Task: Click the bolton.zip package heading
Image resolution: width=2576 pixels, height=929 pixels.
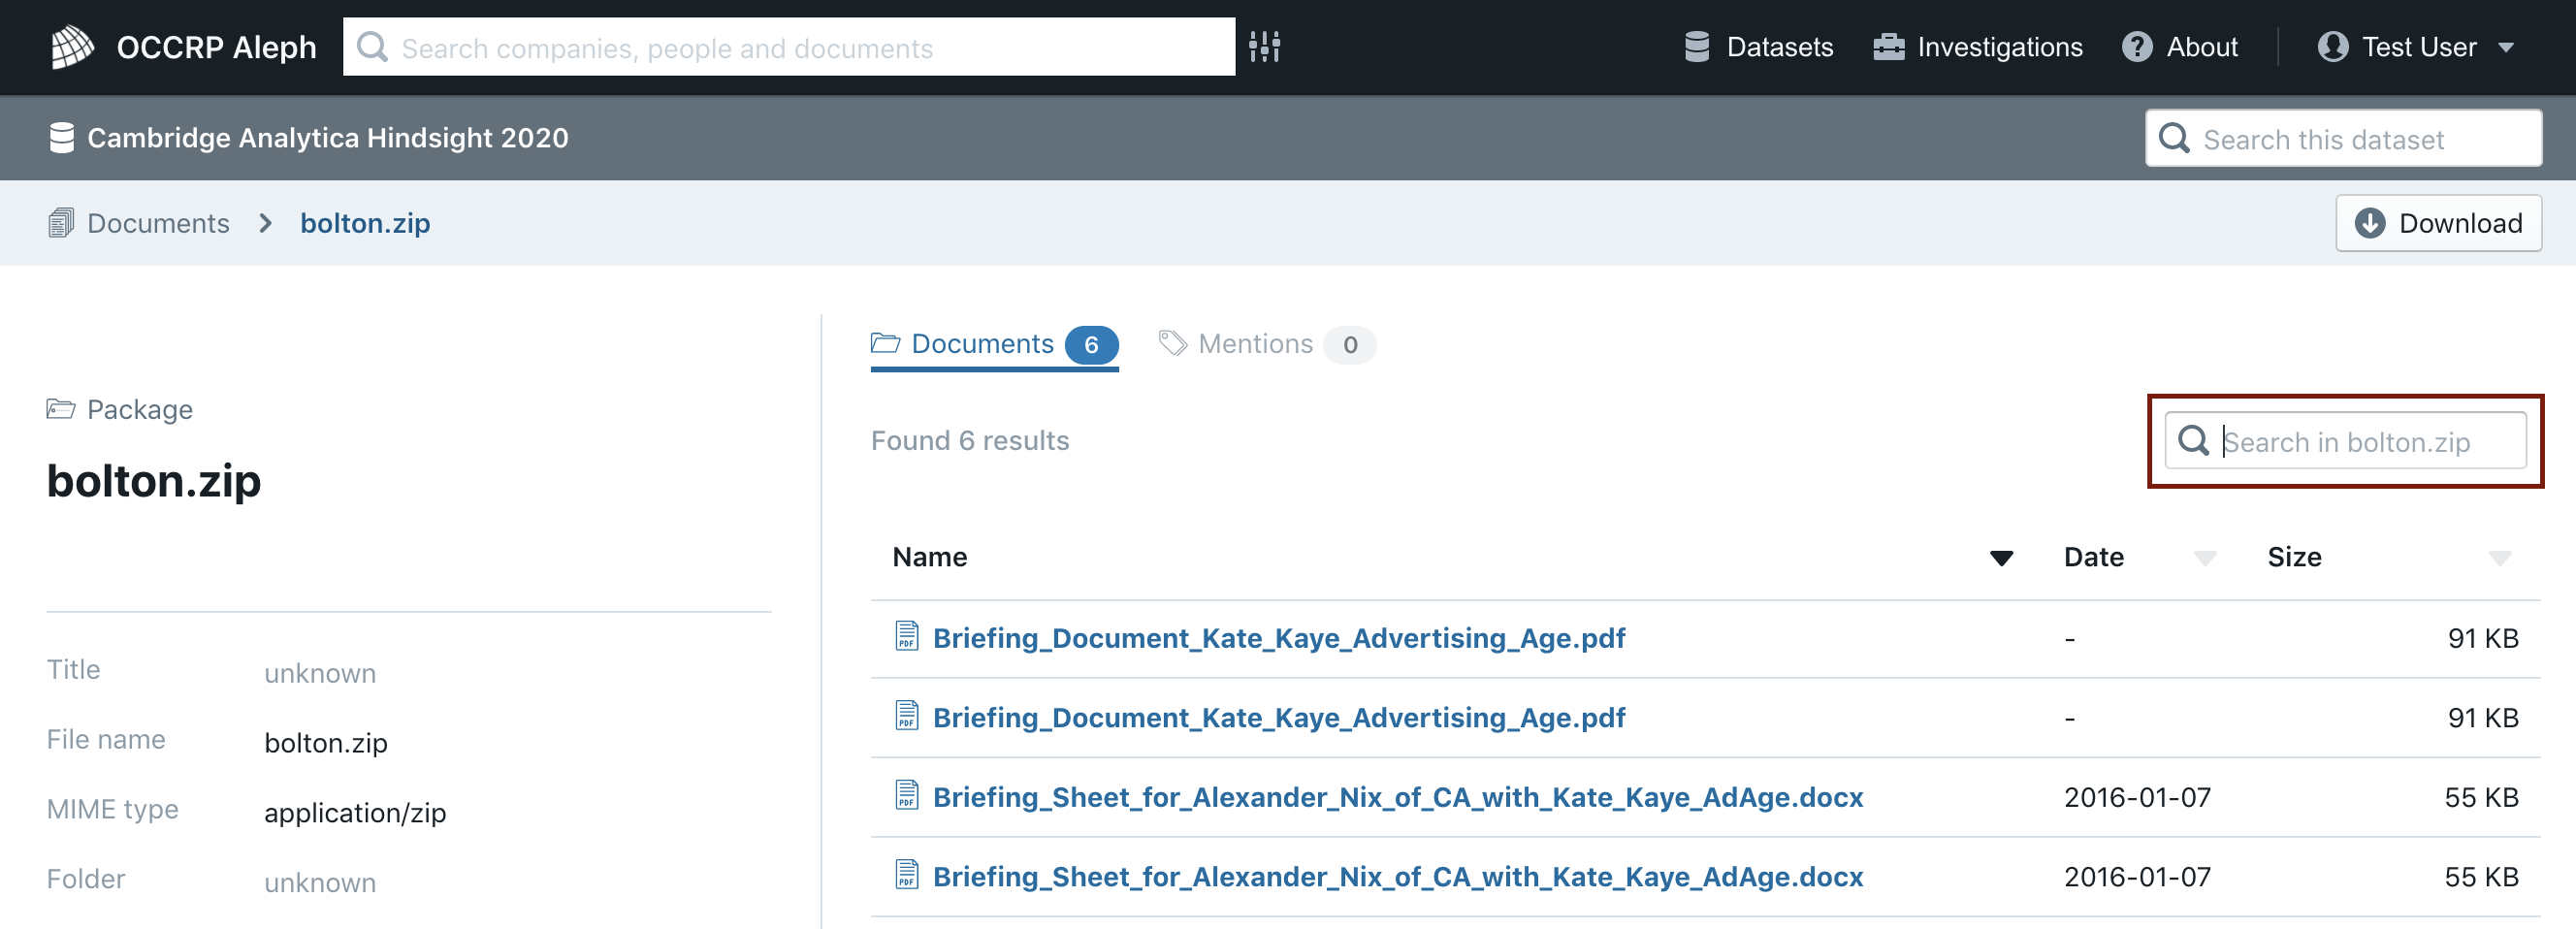Action: pos(154,481)
